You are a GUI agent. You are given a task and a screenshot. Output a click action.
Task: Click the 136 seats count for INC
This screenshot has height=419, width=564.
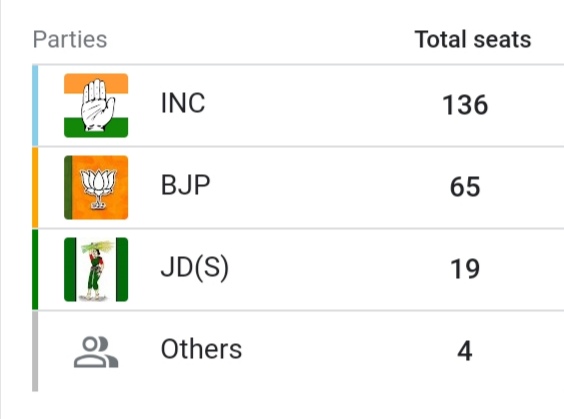(465, 105)
